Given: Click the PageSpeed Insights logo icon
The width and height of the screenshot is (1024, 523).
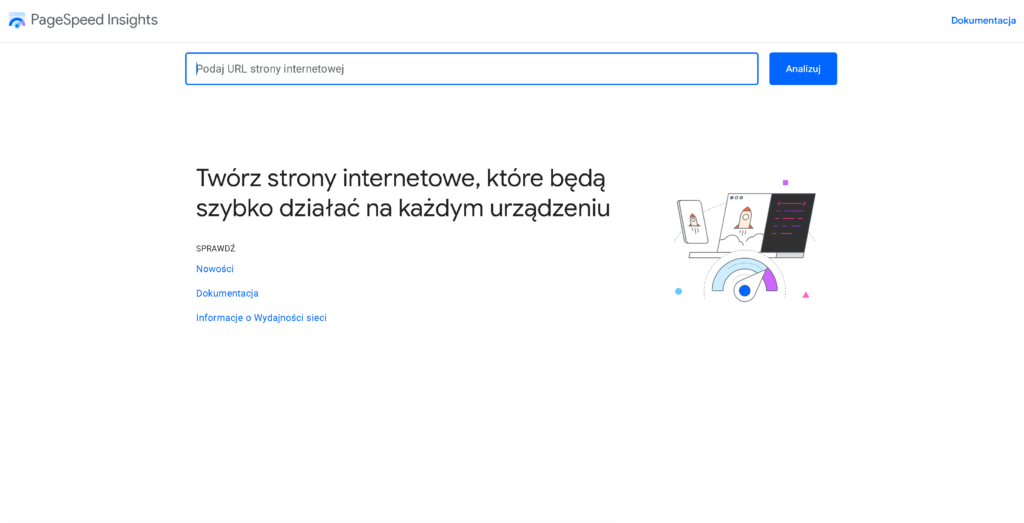Looking at the screenshot, I should pyautogui.click(x=17, y=20).
